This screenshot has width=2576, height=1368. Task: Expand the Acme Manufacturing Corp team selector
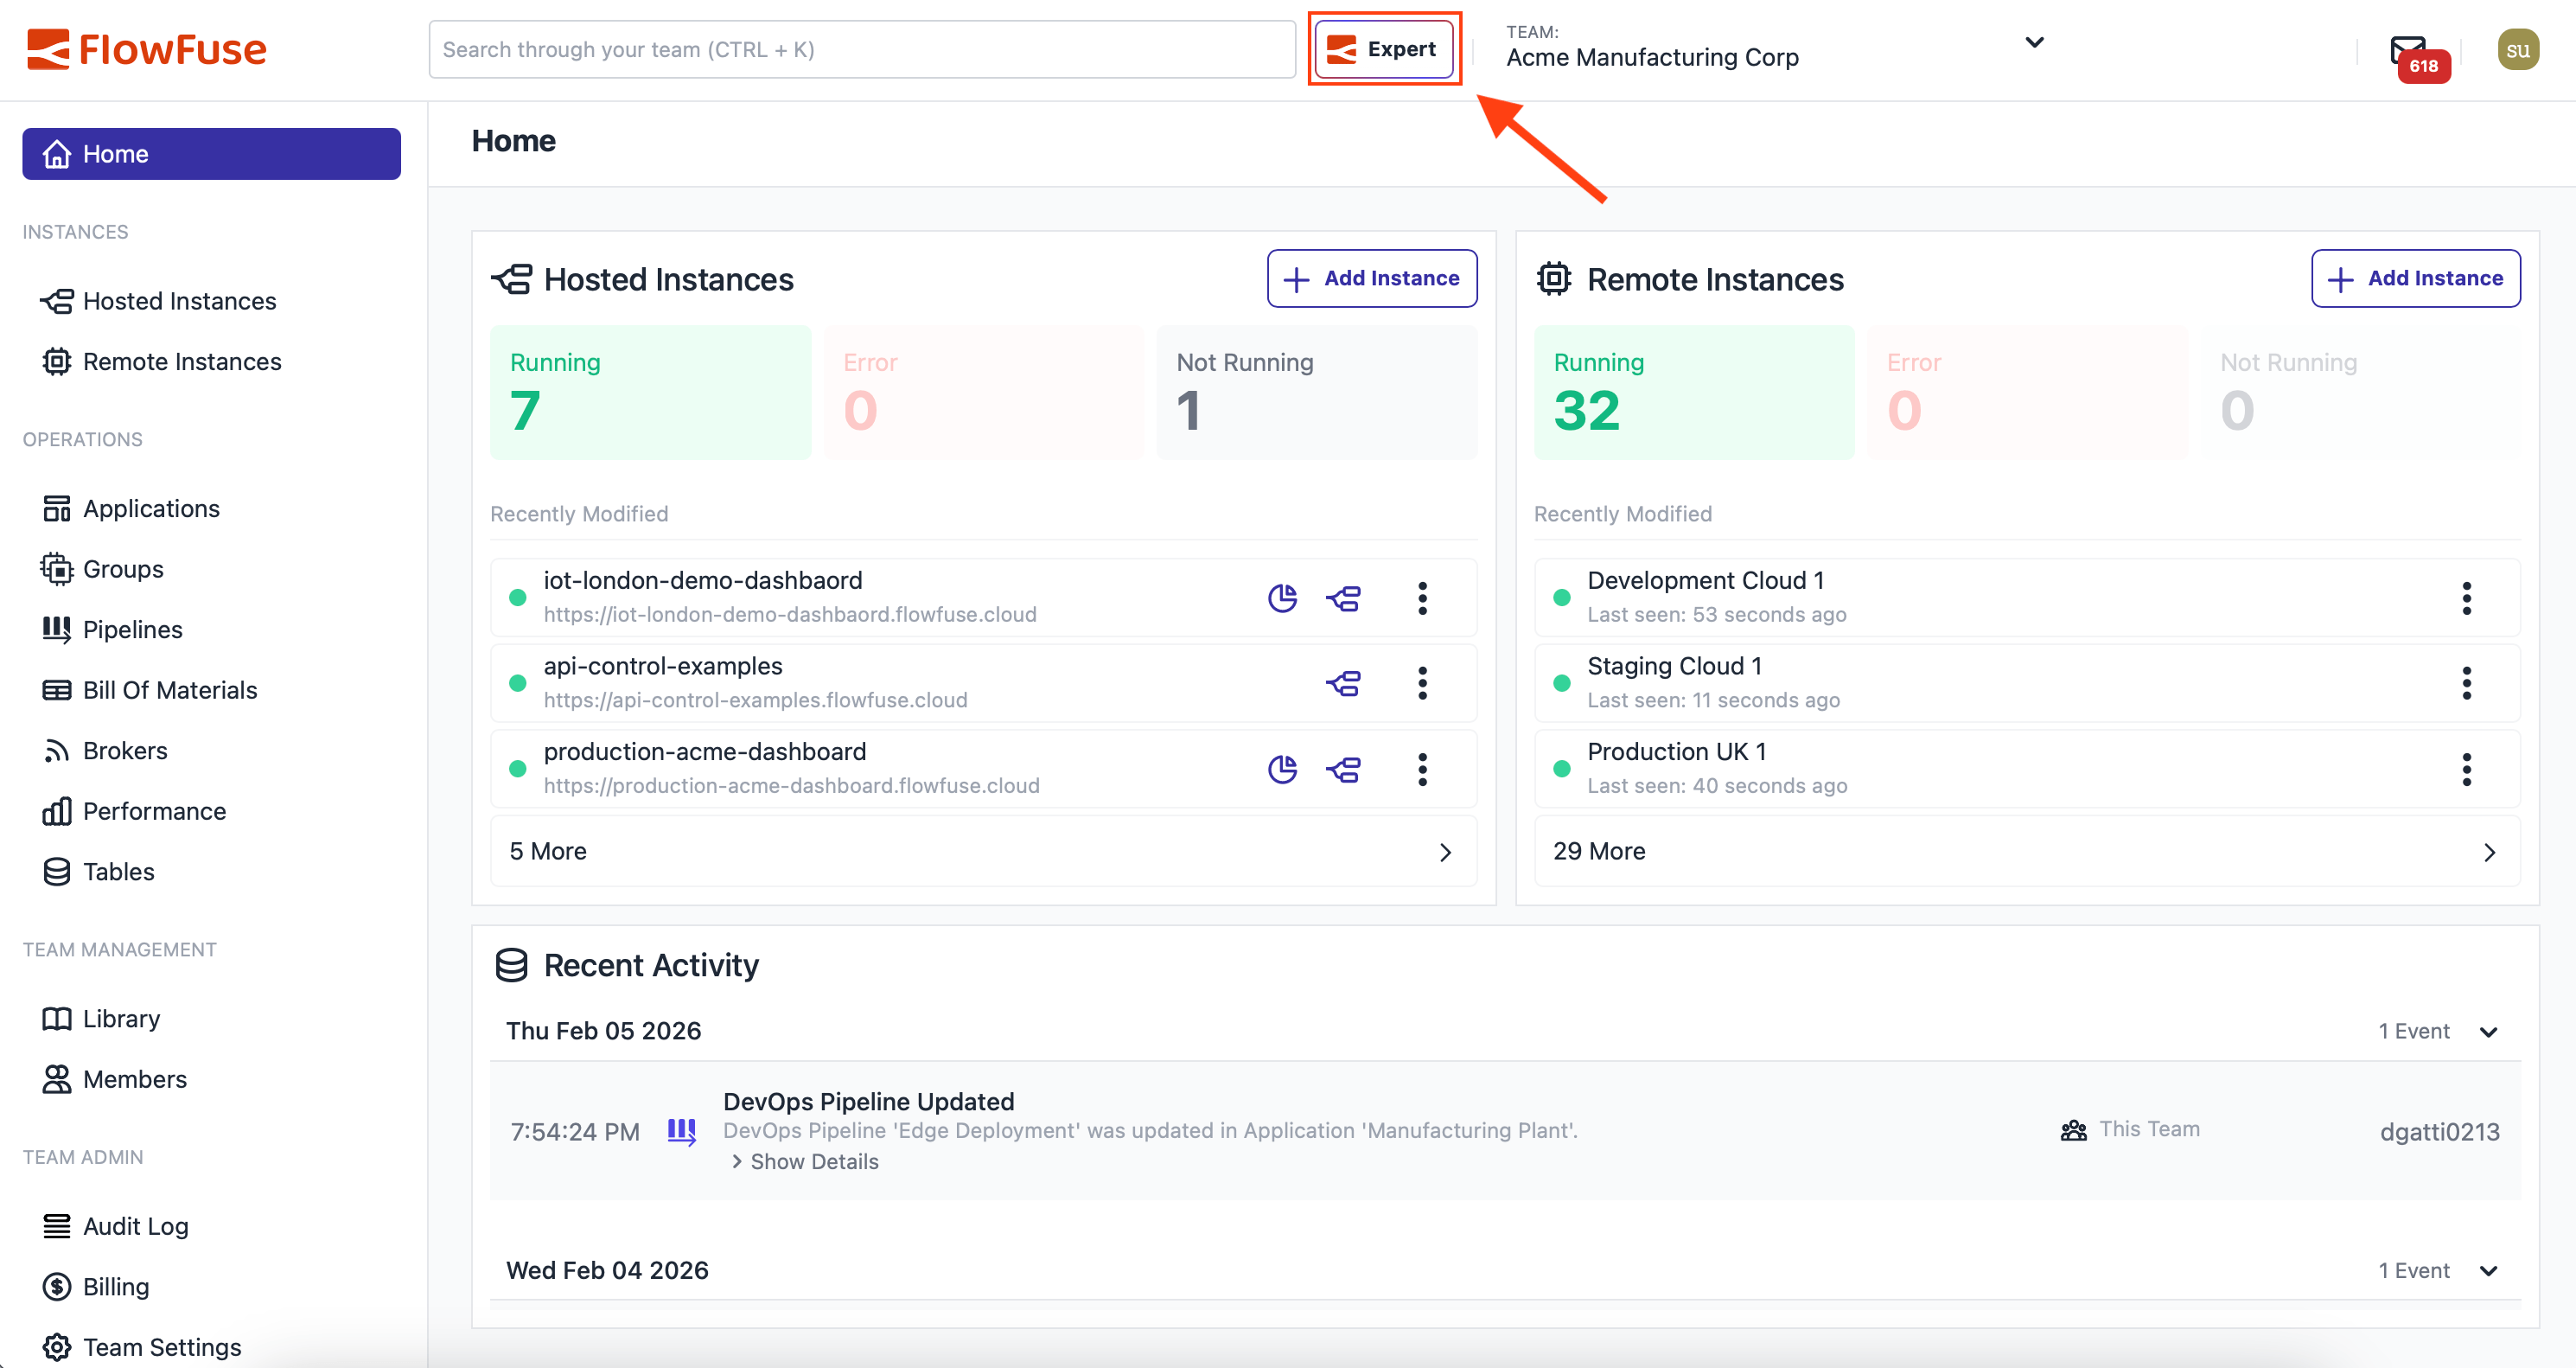coord(2035,42)
